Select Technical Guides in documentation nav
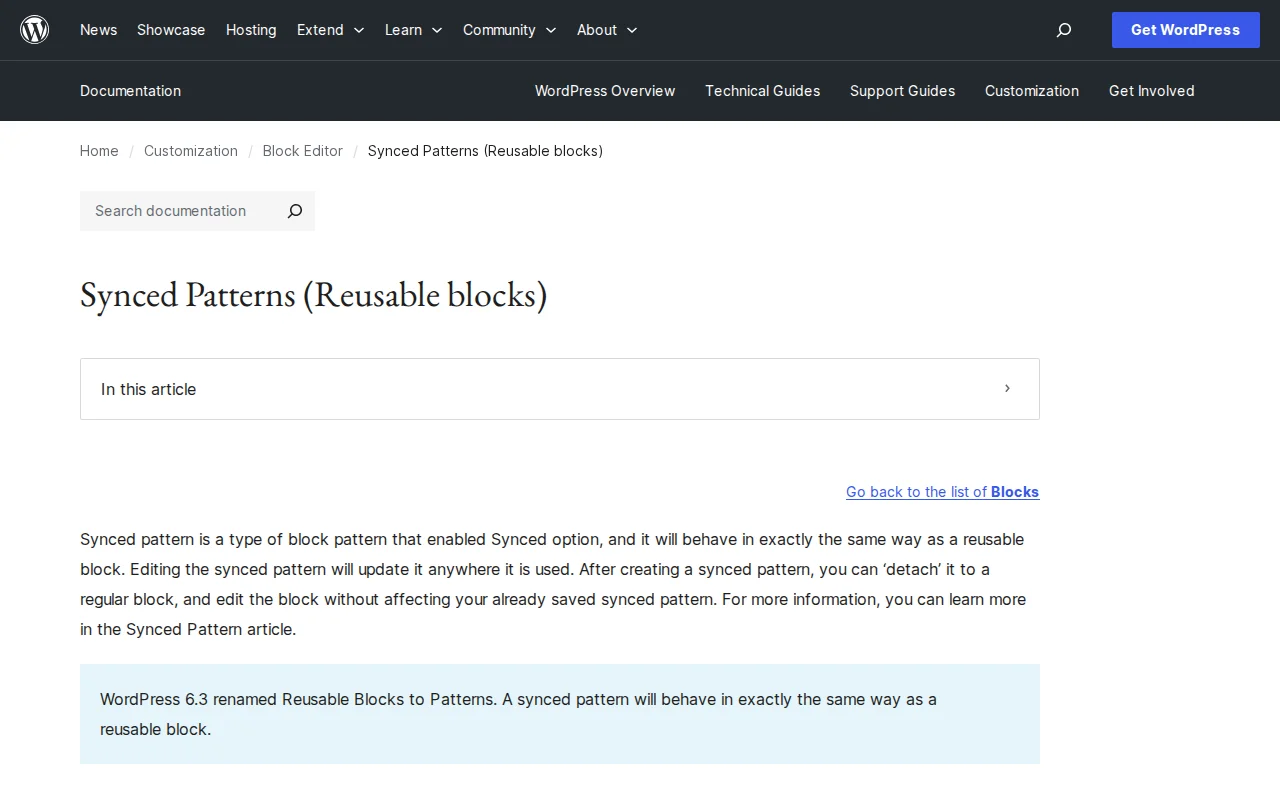 coord(762,91)
